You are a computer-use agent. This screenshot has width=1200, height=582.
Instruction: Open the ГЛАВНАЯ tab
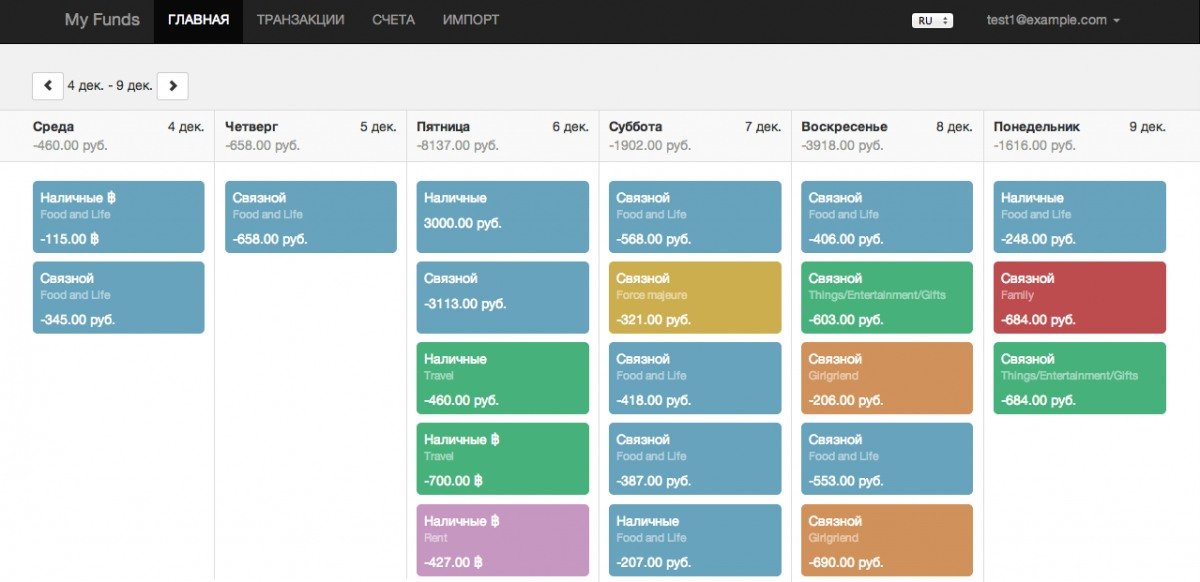(198, 21)
